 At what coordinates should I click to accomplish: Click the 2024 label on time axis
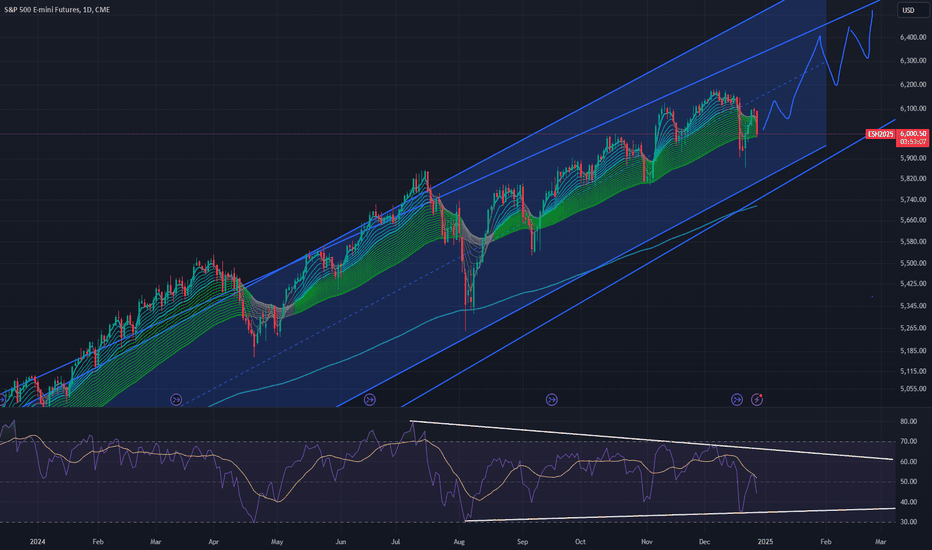(37, 542)
